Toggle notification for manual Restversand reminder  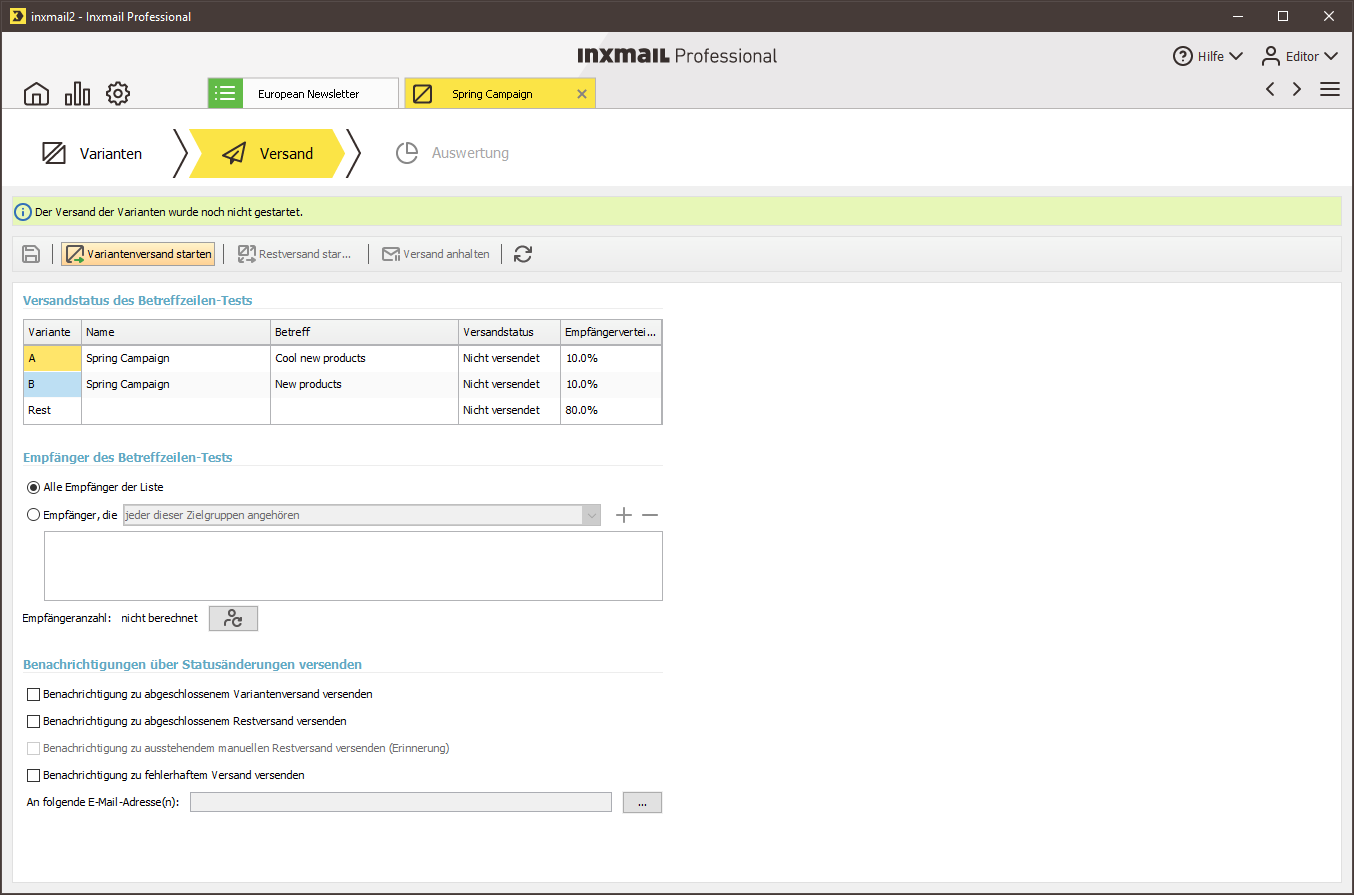pyautogui.click(x=34, y=748)
